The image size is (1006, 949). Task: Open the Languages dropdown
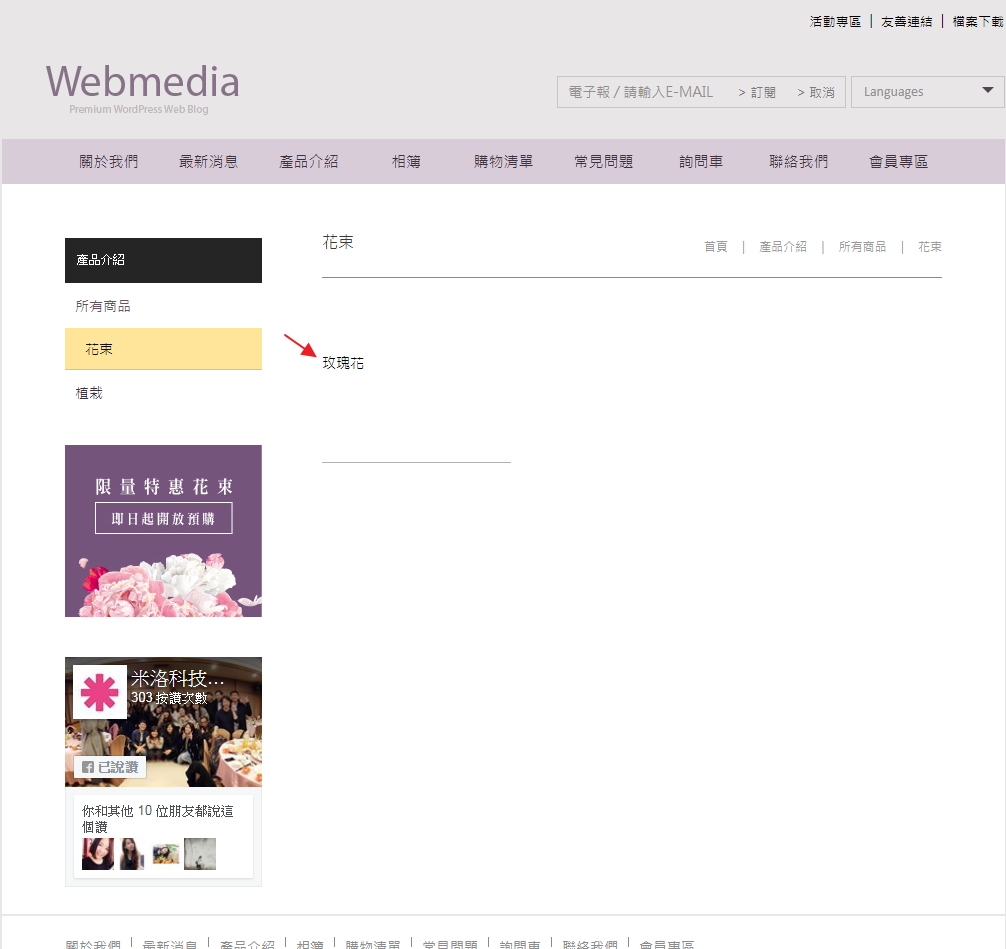pos(927,92)
